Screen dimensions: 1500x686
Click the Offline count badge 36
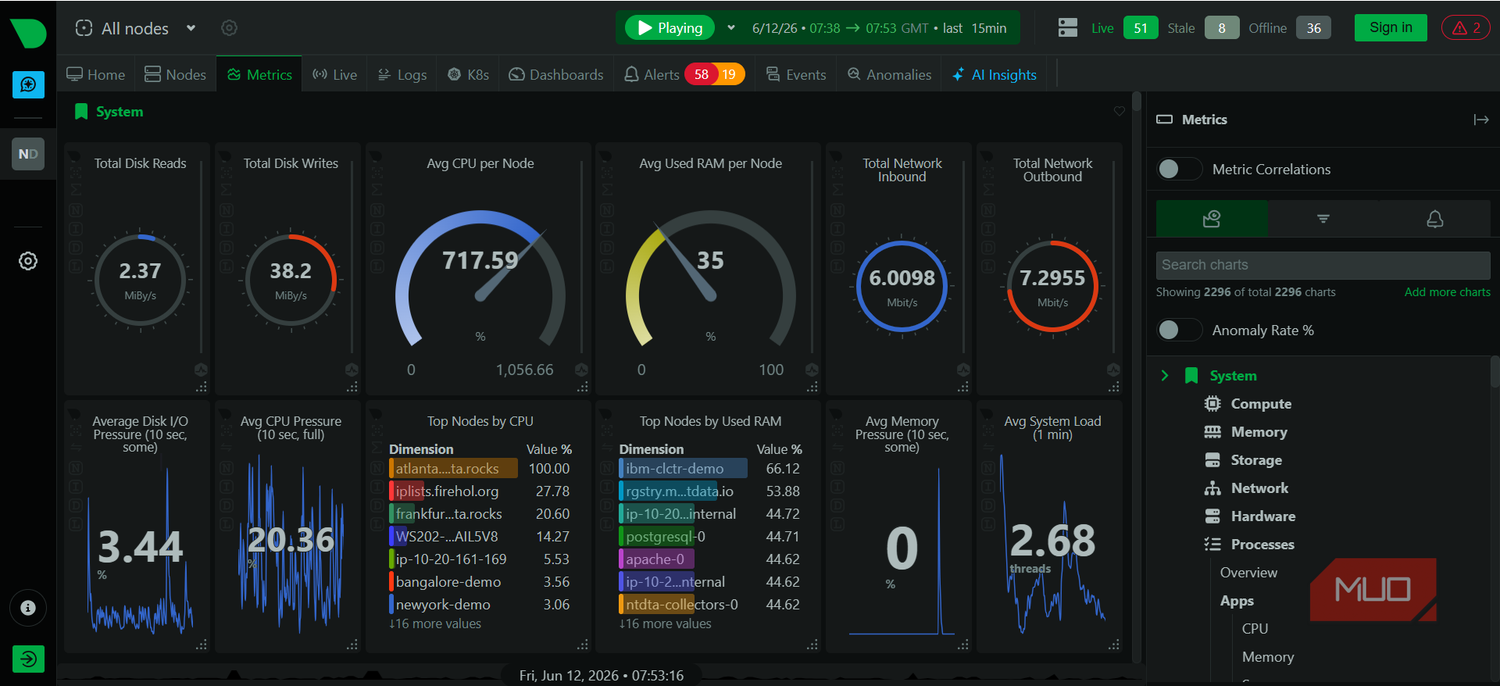1314,28
